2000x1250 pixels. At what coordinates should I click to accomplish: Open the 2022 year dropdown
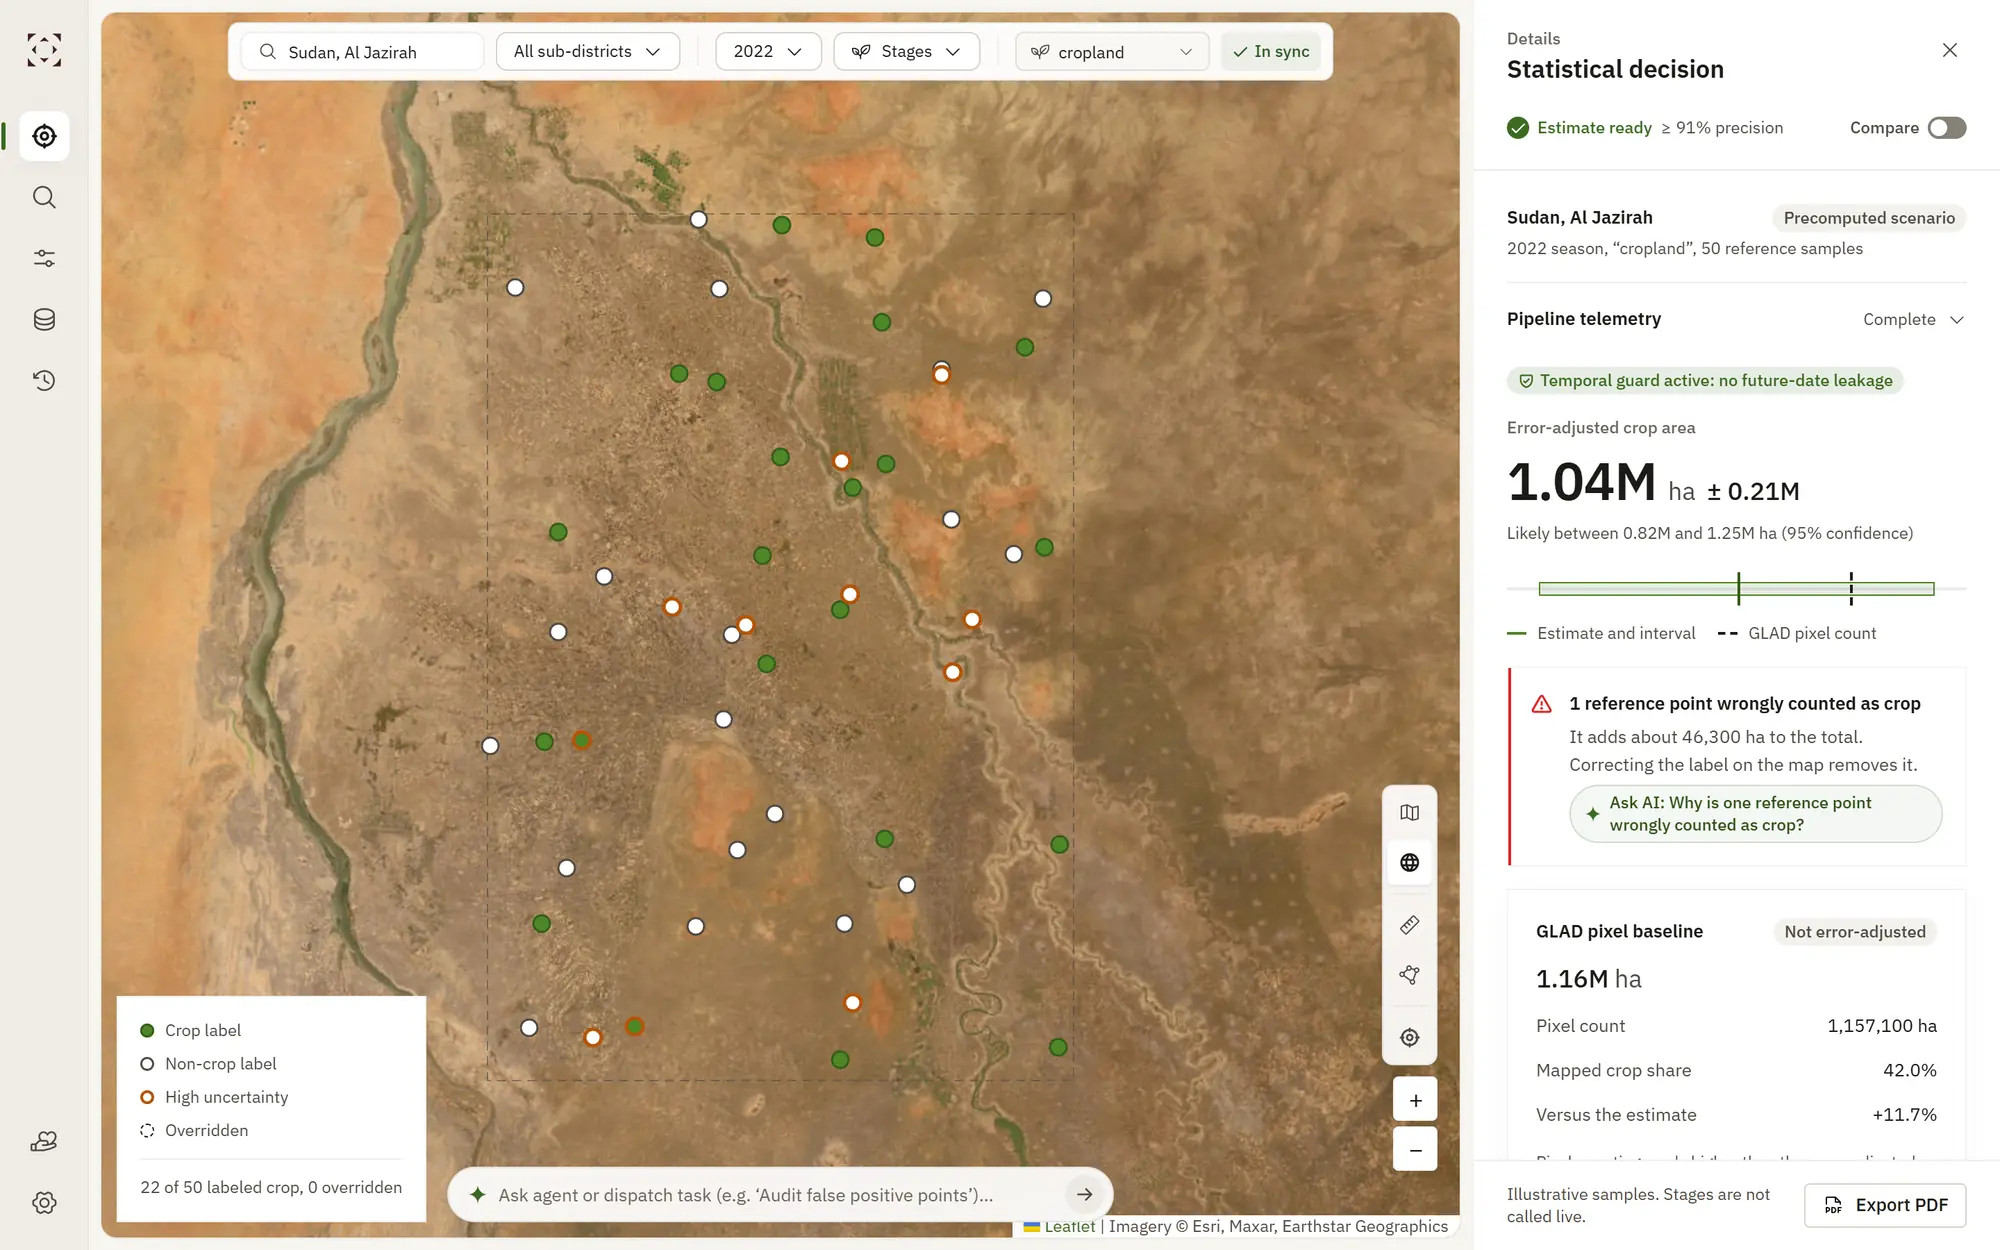[768, 51]
